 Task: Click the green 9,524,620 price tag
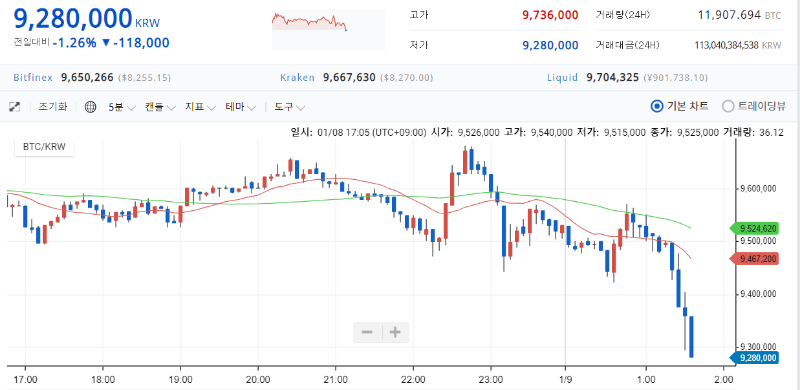click(754, 228)
